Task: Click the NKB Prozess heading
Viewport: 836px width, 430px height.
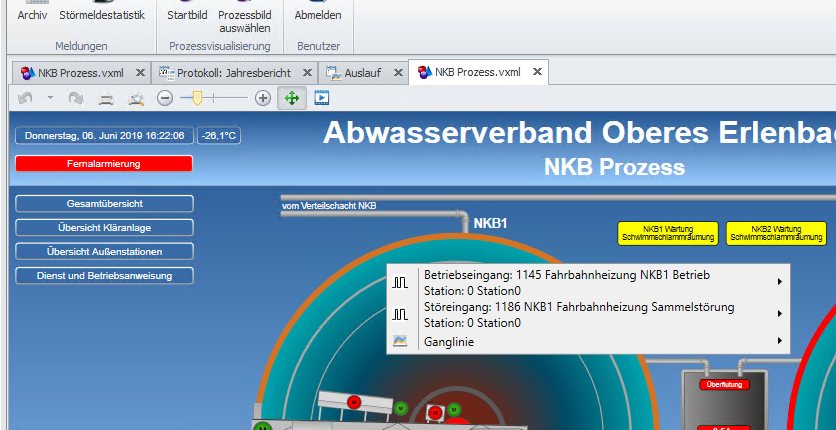Action: coord(614,167)
